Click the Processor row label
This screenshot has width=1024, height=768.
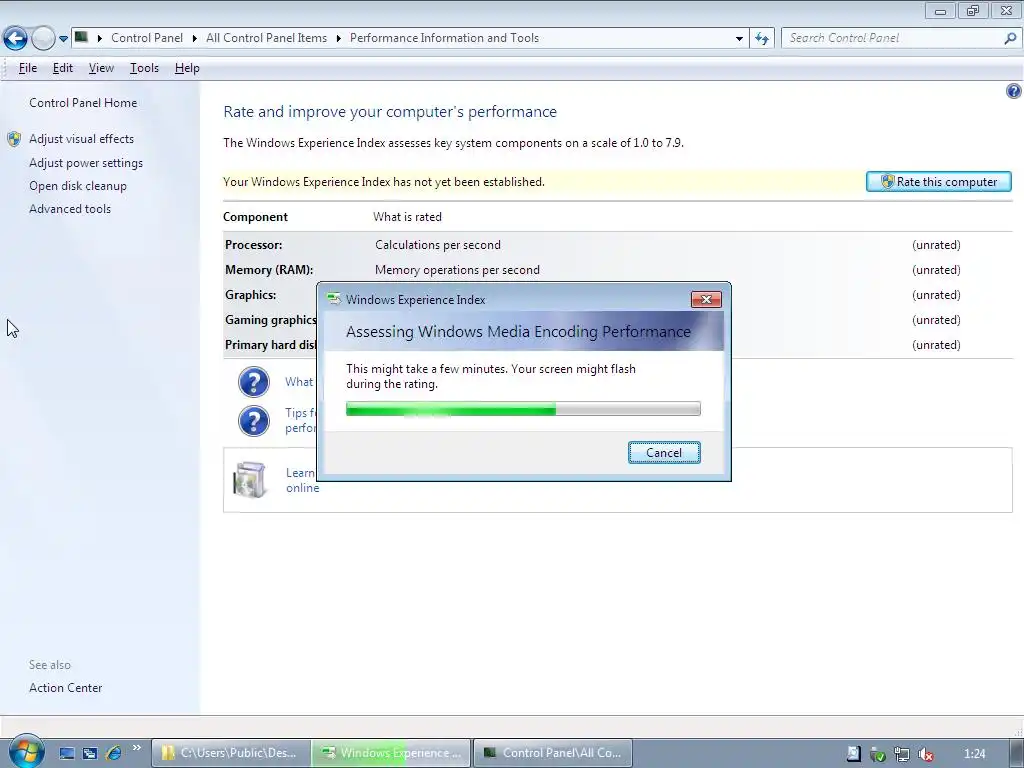pyautogui.click(x=253, y=245)
